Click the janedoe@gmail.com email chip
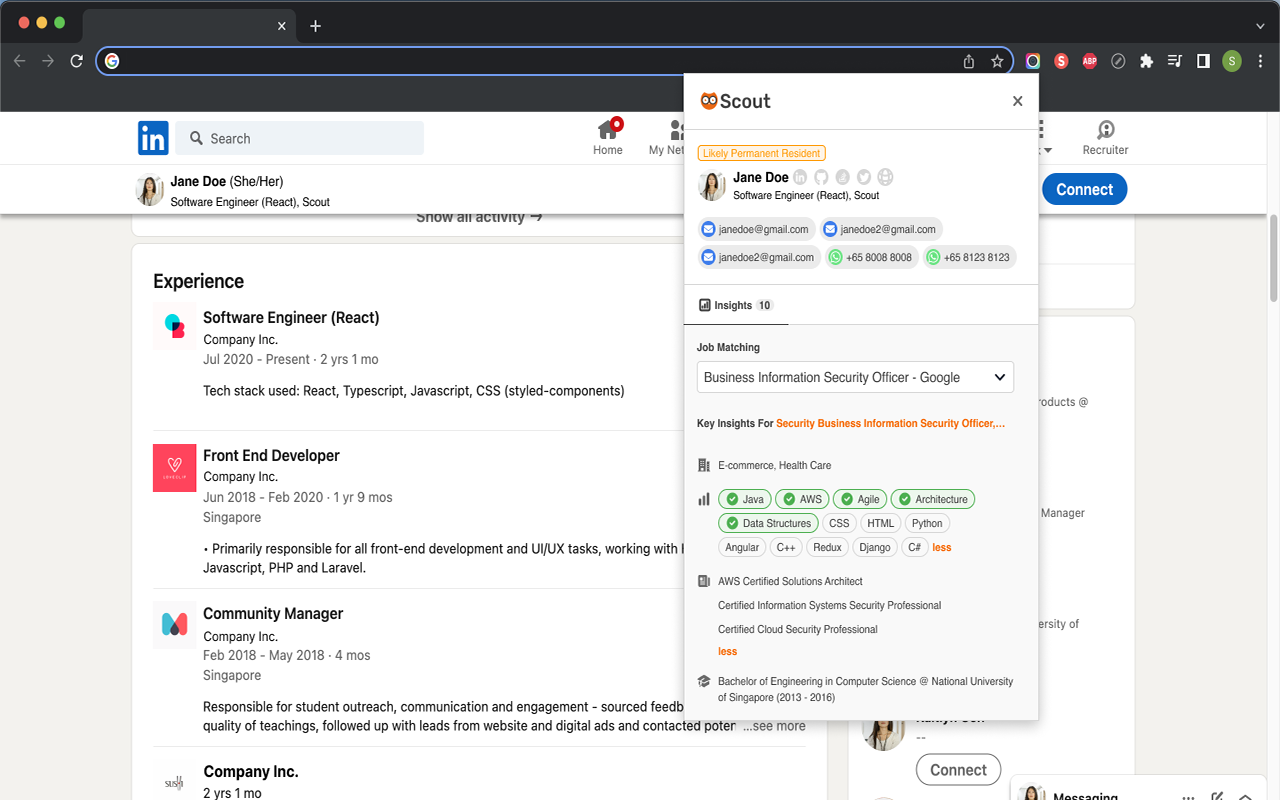 [x=756, y=229]
